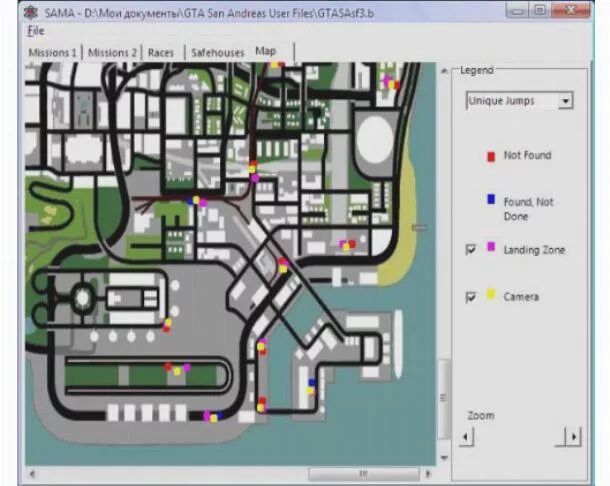Click the red Not Found legend swatch

click(491, 156)
